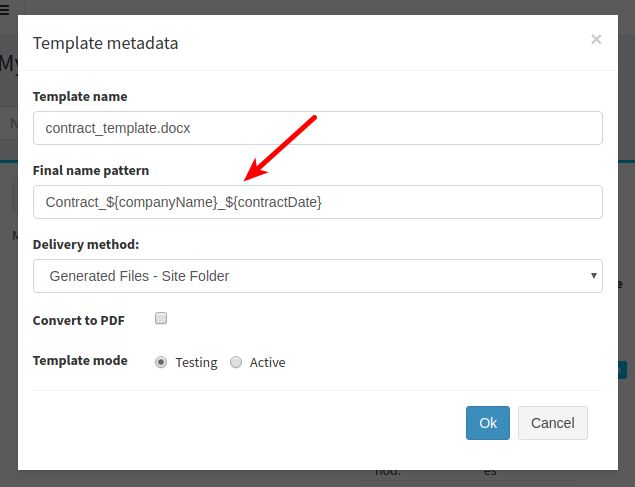Focus the Final name pattern field
Image resolution: width=635 pixels, height=487 pixels.
[x=318, y=202]
